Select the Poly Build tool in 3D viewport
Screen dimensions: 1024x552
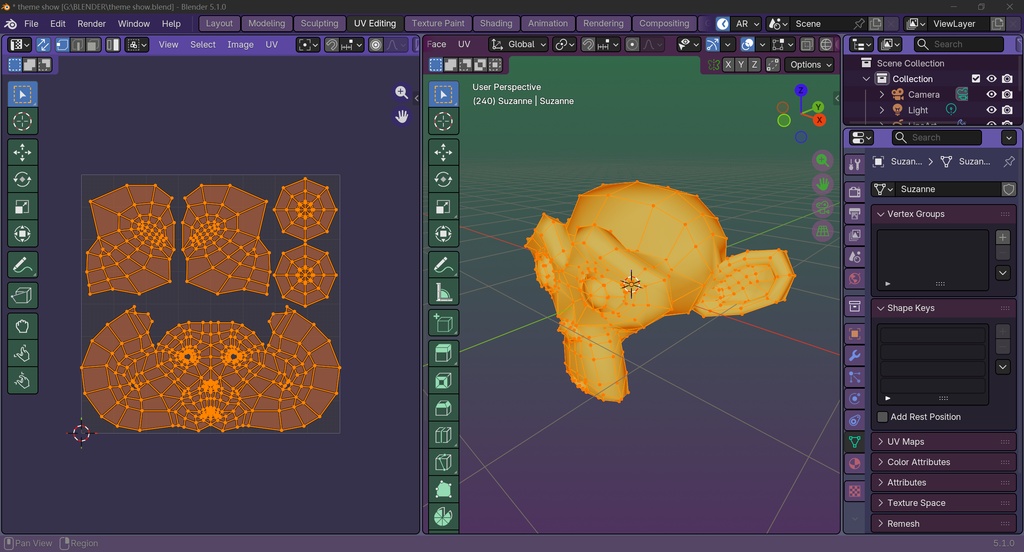click(443, 490)
